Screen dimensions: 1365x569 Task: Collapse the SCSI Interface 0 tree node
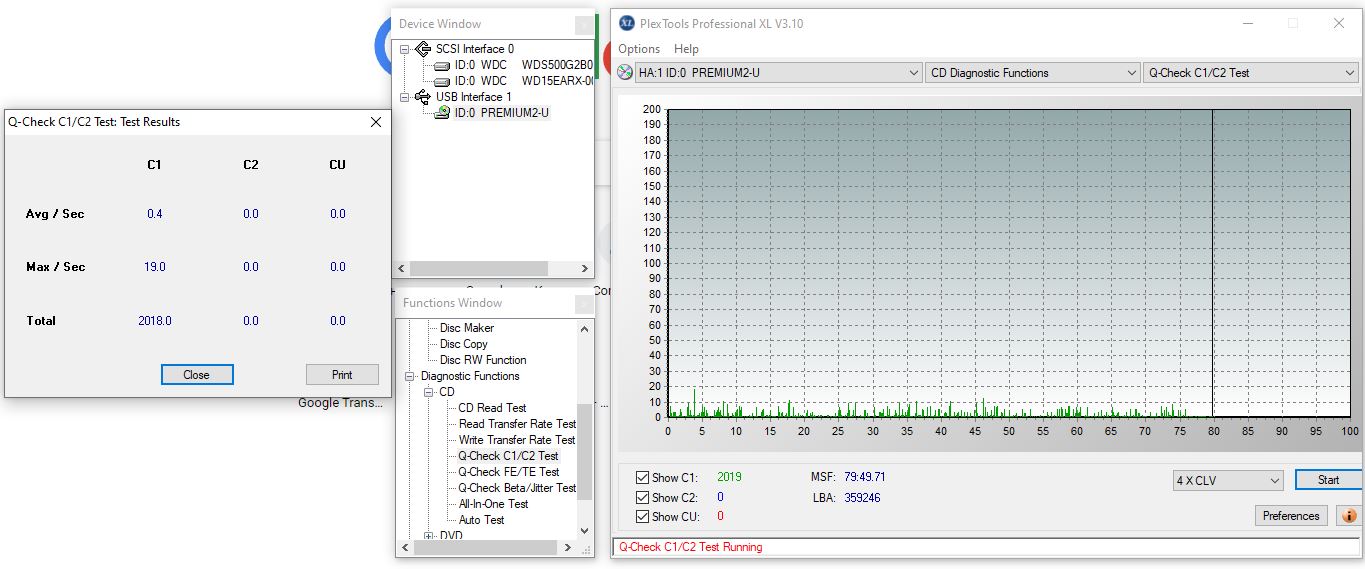(405, 49)
